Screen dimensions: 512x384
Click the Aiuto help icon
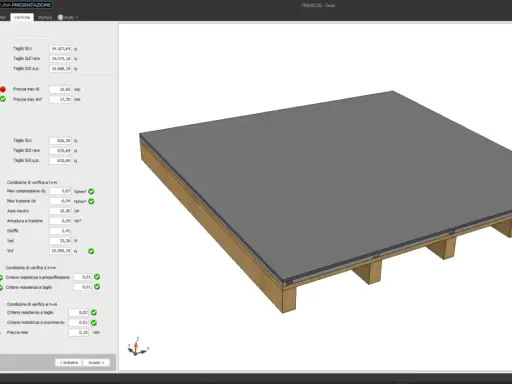coord(60,17)
